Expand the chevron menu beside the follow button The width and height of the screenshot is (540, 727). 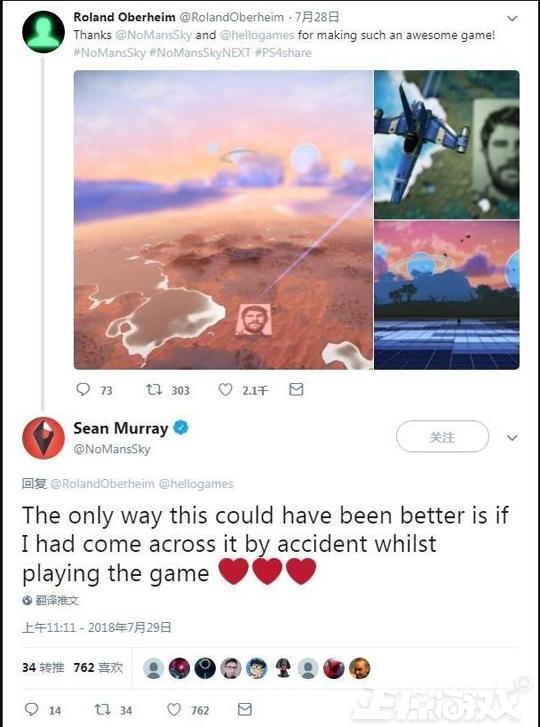(x=512, y=438)
